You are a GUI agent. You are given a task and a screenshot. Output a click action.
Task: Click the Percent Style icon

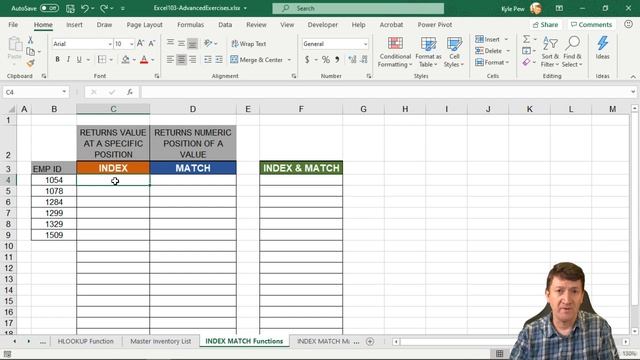pyautogui.click(x=325, y=60)
